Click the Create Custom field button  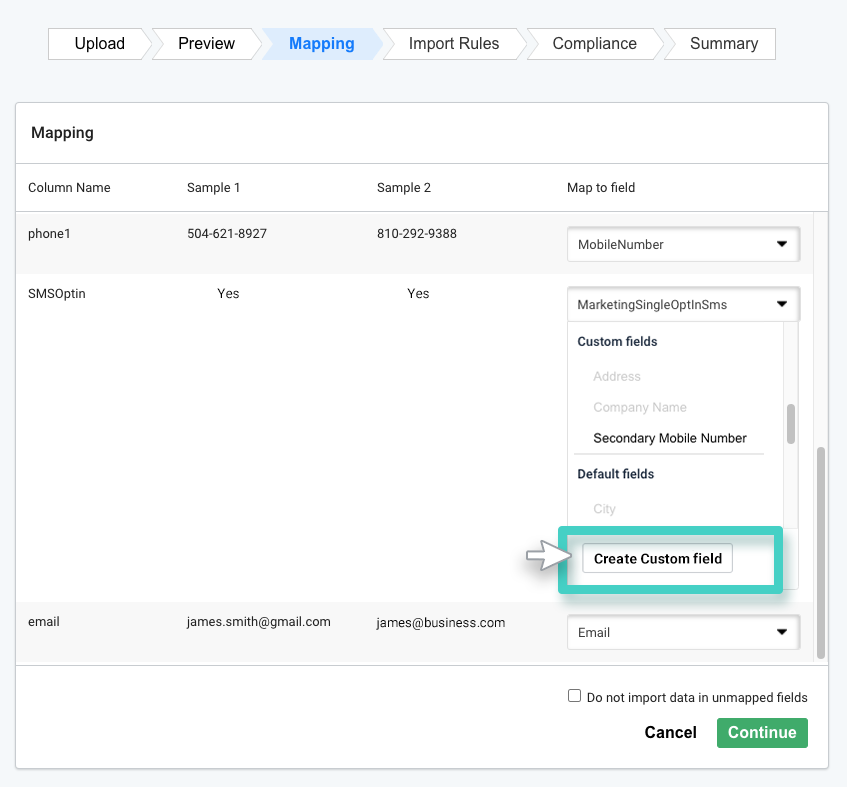point(657,558)
